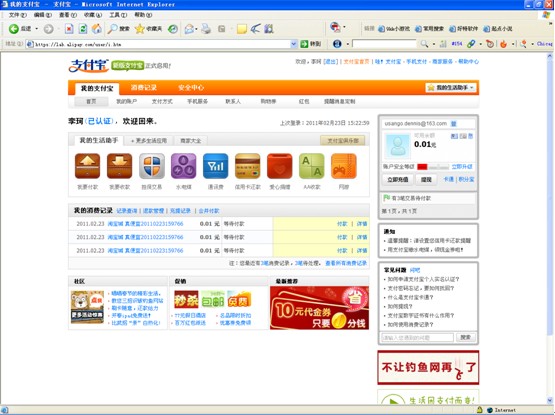This screenshot has width=555, height=415.
Task: Click the toolbar search text box
Action: [384, 44]
